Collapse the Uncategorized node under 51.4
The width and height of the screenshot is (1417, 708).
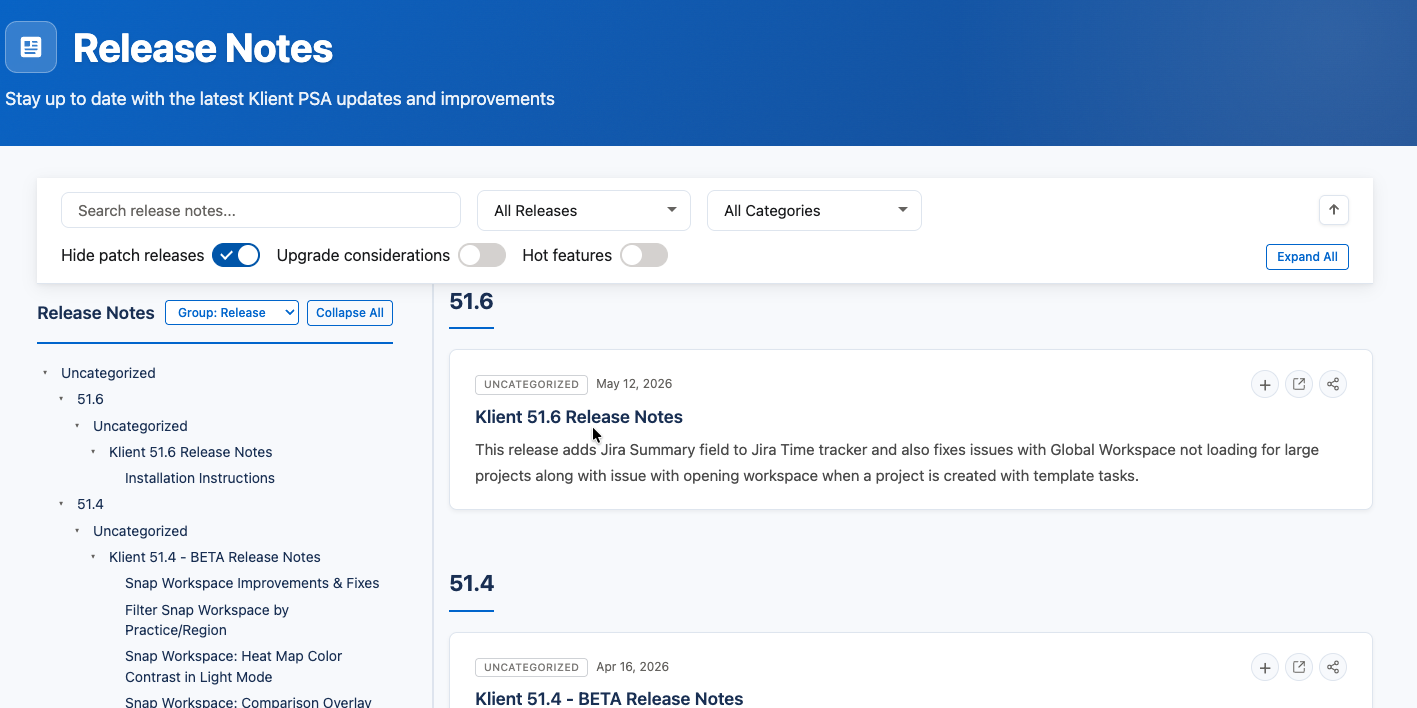pos(77,531)
